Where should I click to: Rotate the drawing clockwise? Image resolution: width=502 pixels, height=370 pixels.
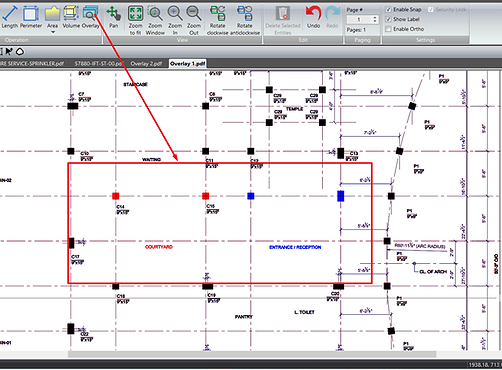[x=217, y=20]
